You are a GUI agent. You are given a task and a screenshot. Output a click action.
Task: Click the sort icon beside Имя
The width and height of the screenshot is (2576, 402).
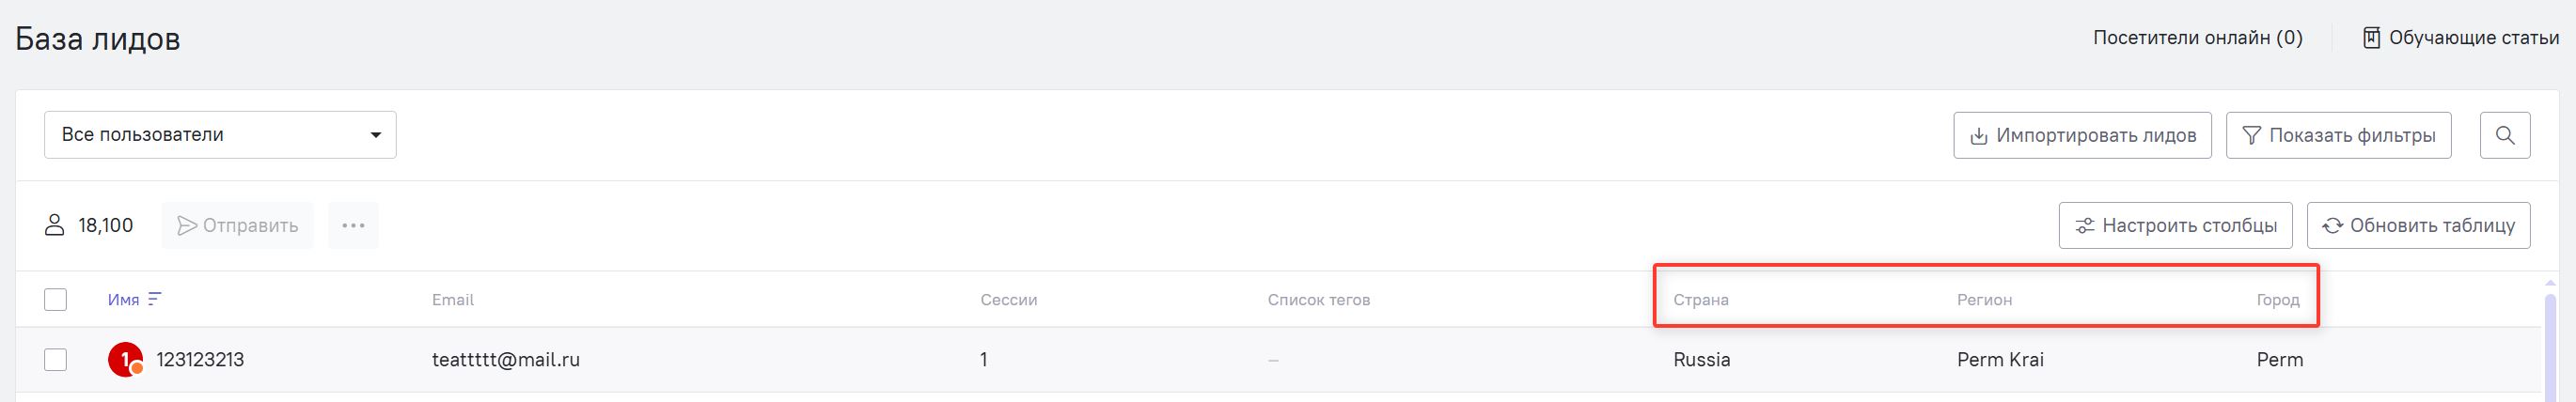pos(154,299)
